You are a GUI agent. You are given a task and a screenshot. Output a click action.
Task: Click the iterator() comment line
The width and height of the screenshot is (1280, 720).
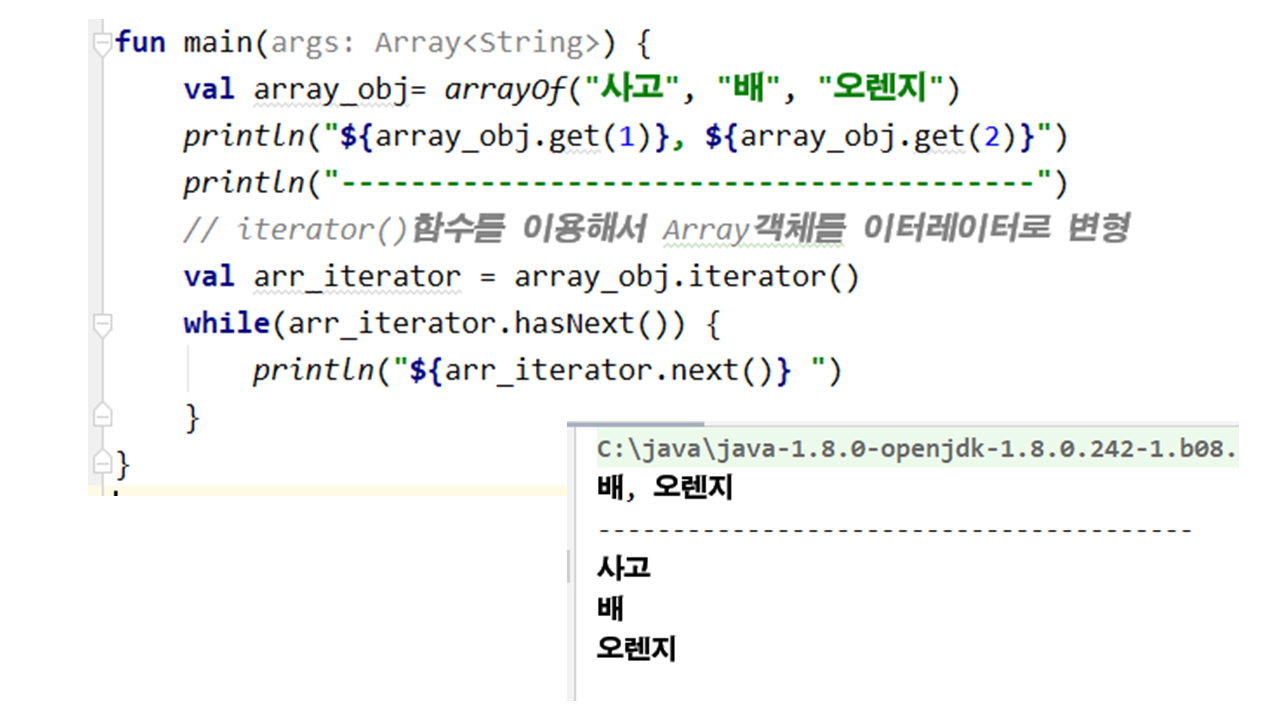tap(655, 230)
